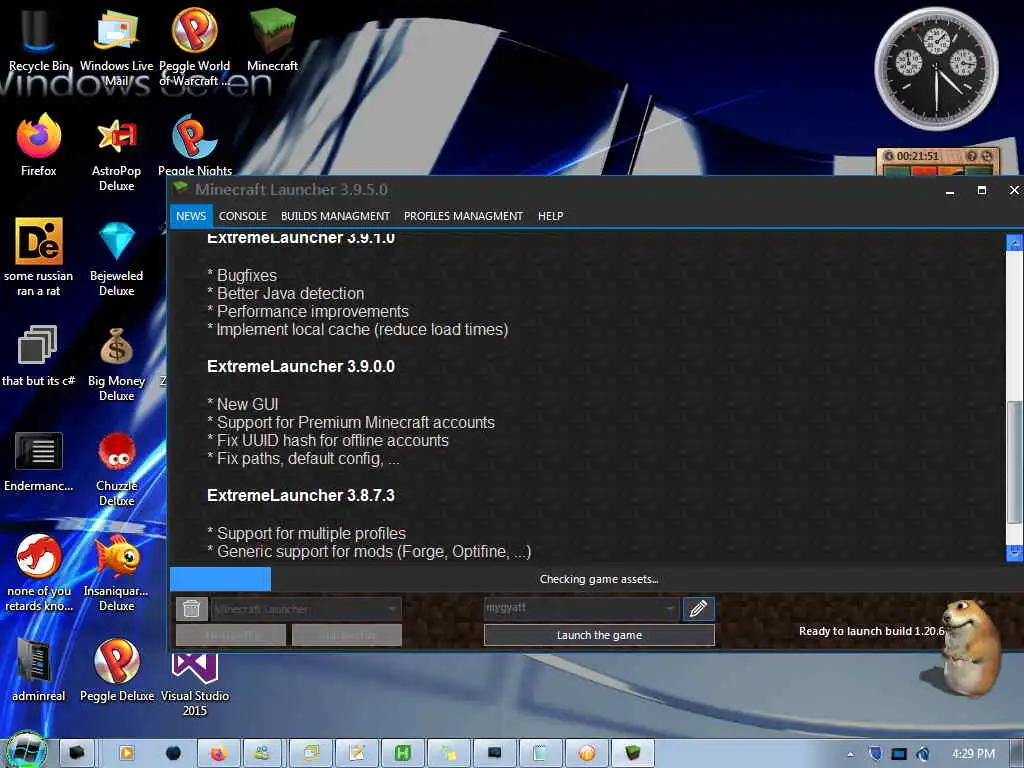Viewport: 1024px width, 768px height.
Task: Select the Peggle Deluxe desktop icon
Action: (116, 670)
